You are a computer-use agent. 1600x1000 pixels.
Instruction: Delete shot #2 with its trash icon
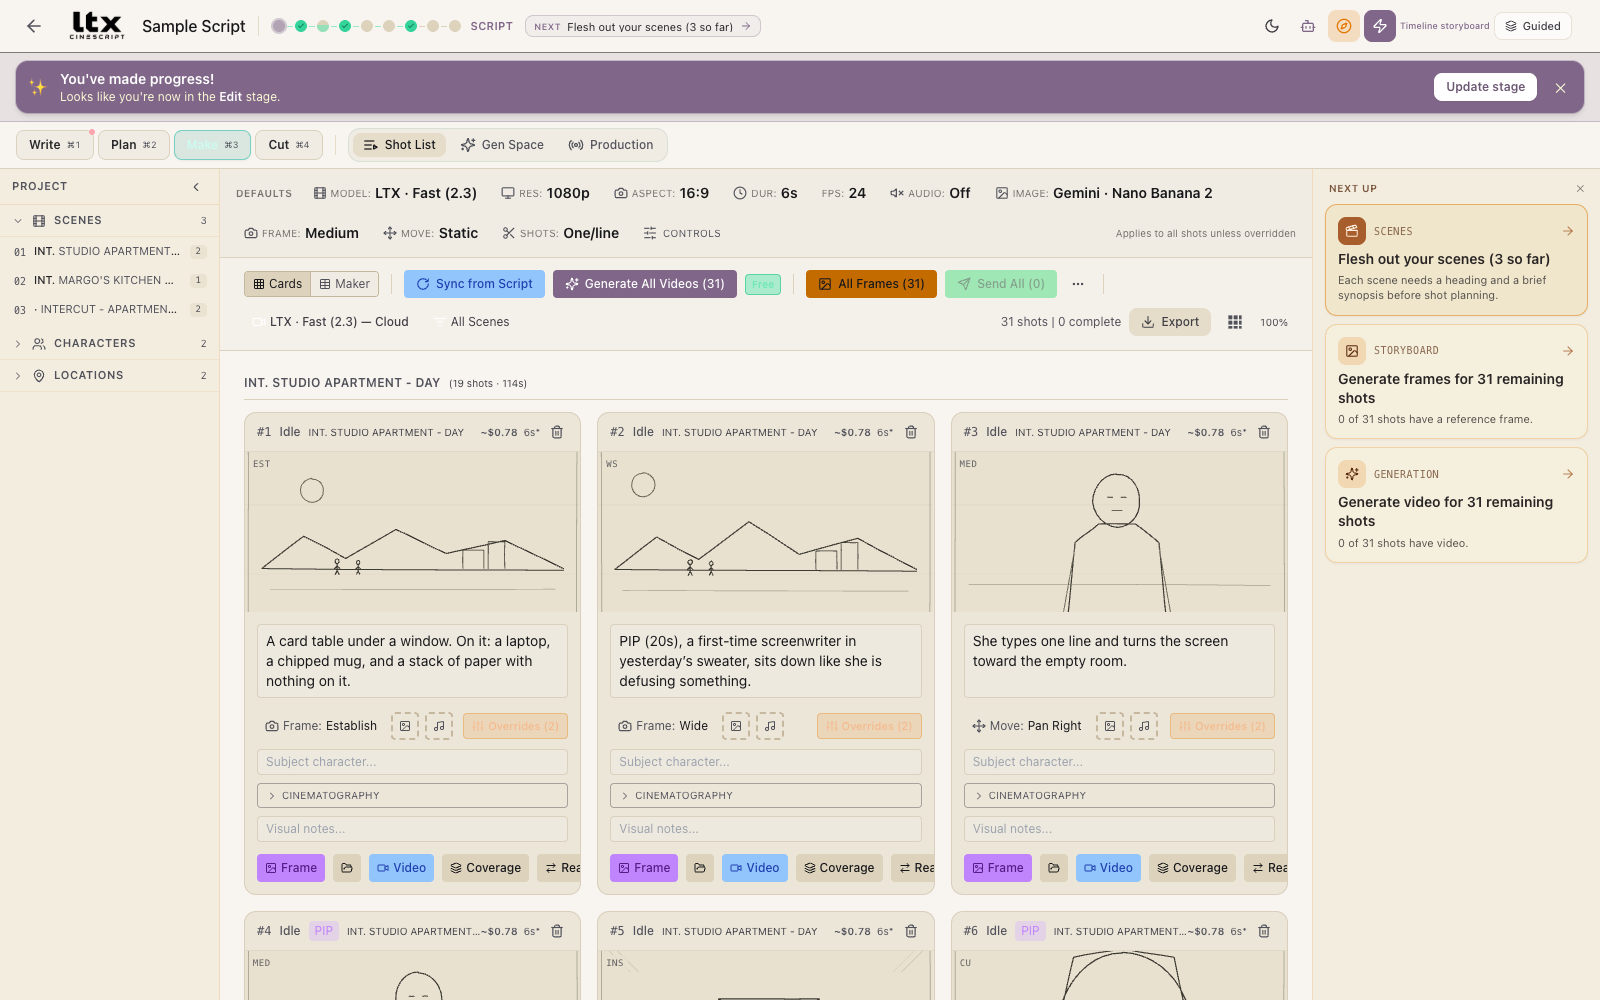click(x=911, y=432)
